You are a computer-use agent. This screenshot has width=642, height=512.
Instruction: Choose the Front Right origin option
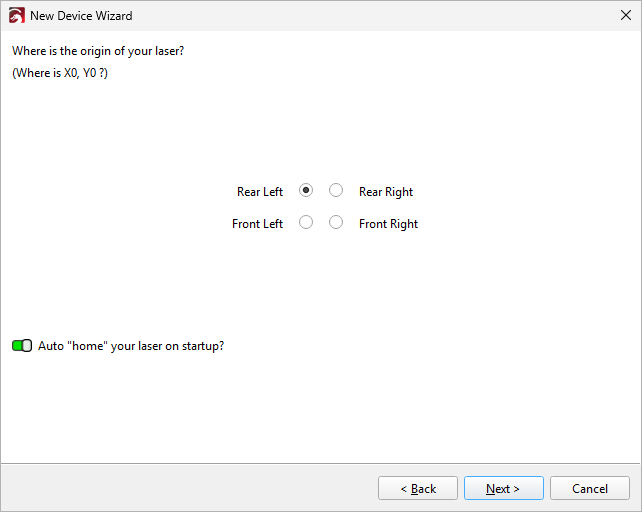coord(336,222)
